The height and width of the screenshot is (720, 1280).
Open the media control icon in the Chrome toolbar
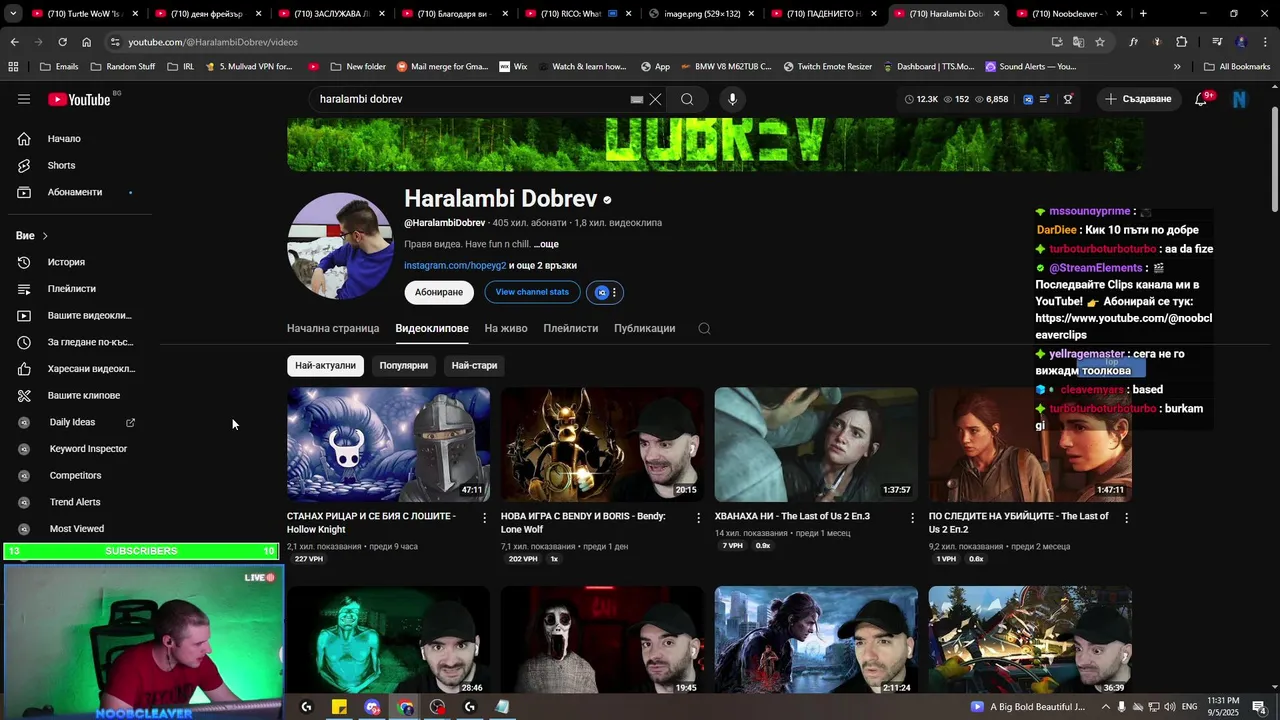coord(1217,42)
